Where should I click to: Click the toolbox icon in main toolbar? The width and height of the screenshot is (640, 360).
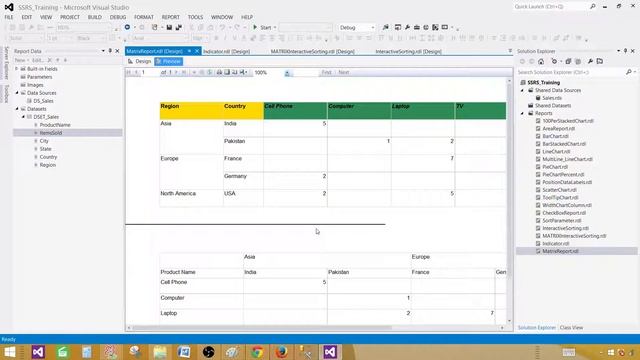coord(417,27)
